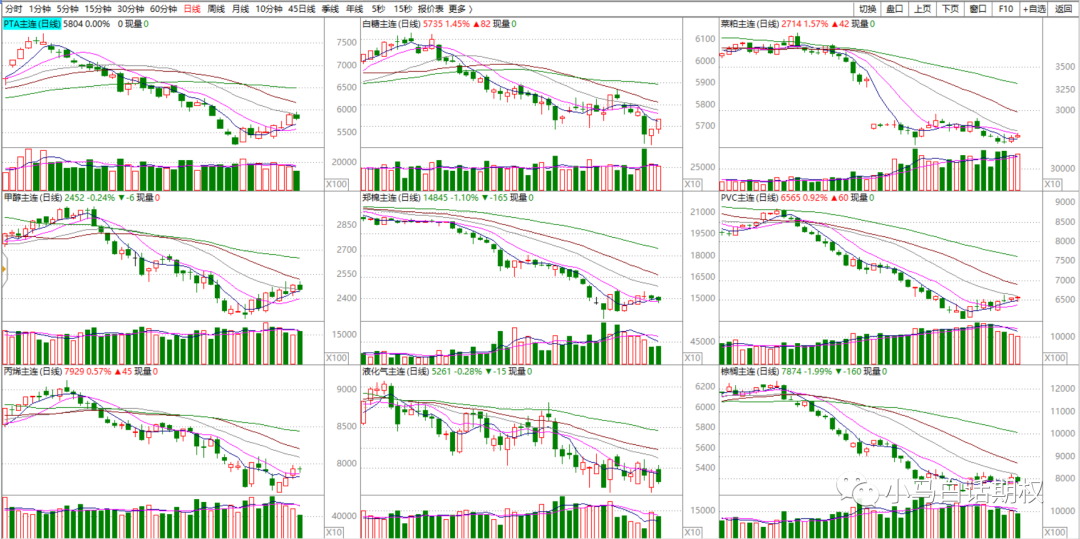Add to watchlist with +自选
The width and height of the screenshot is (1080, 539).
pos(1035,8)
